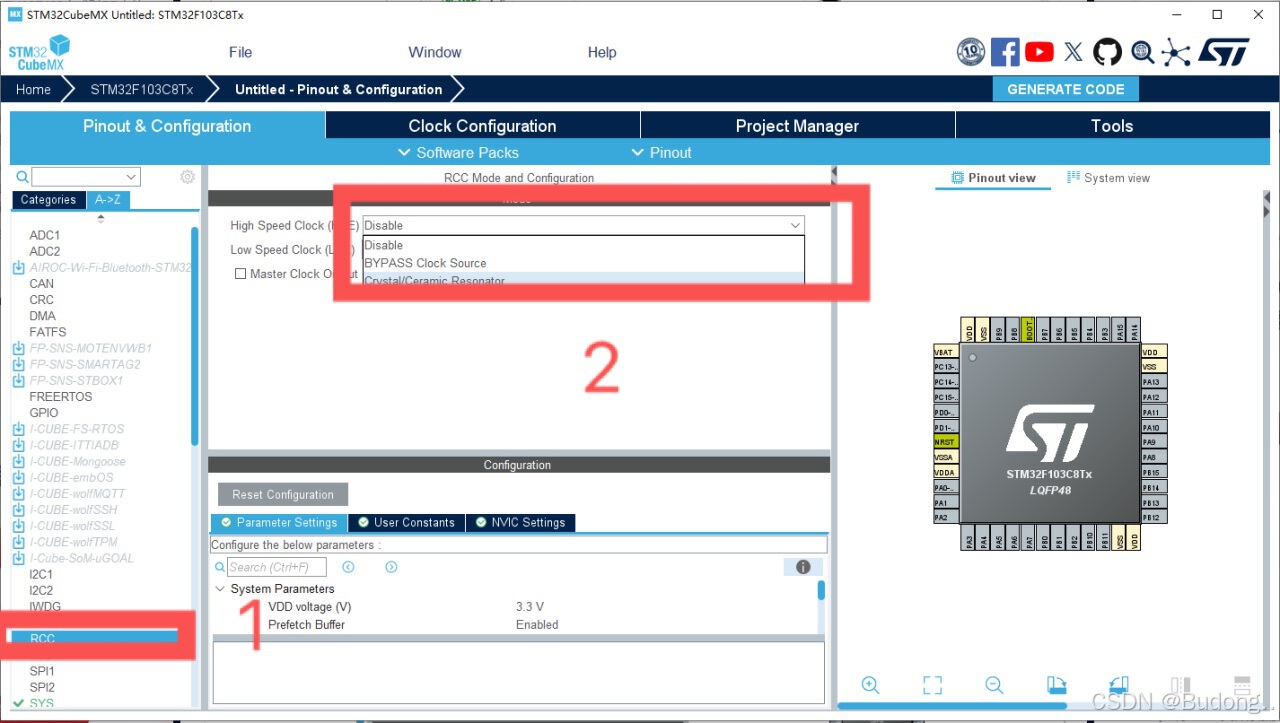Viewport: 1280px width, 723px height.
Task: Select GPIO in the peripheral list
Action: pyautogui.click(x=43, y=413)
